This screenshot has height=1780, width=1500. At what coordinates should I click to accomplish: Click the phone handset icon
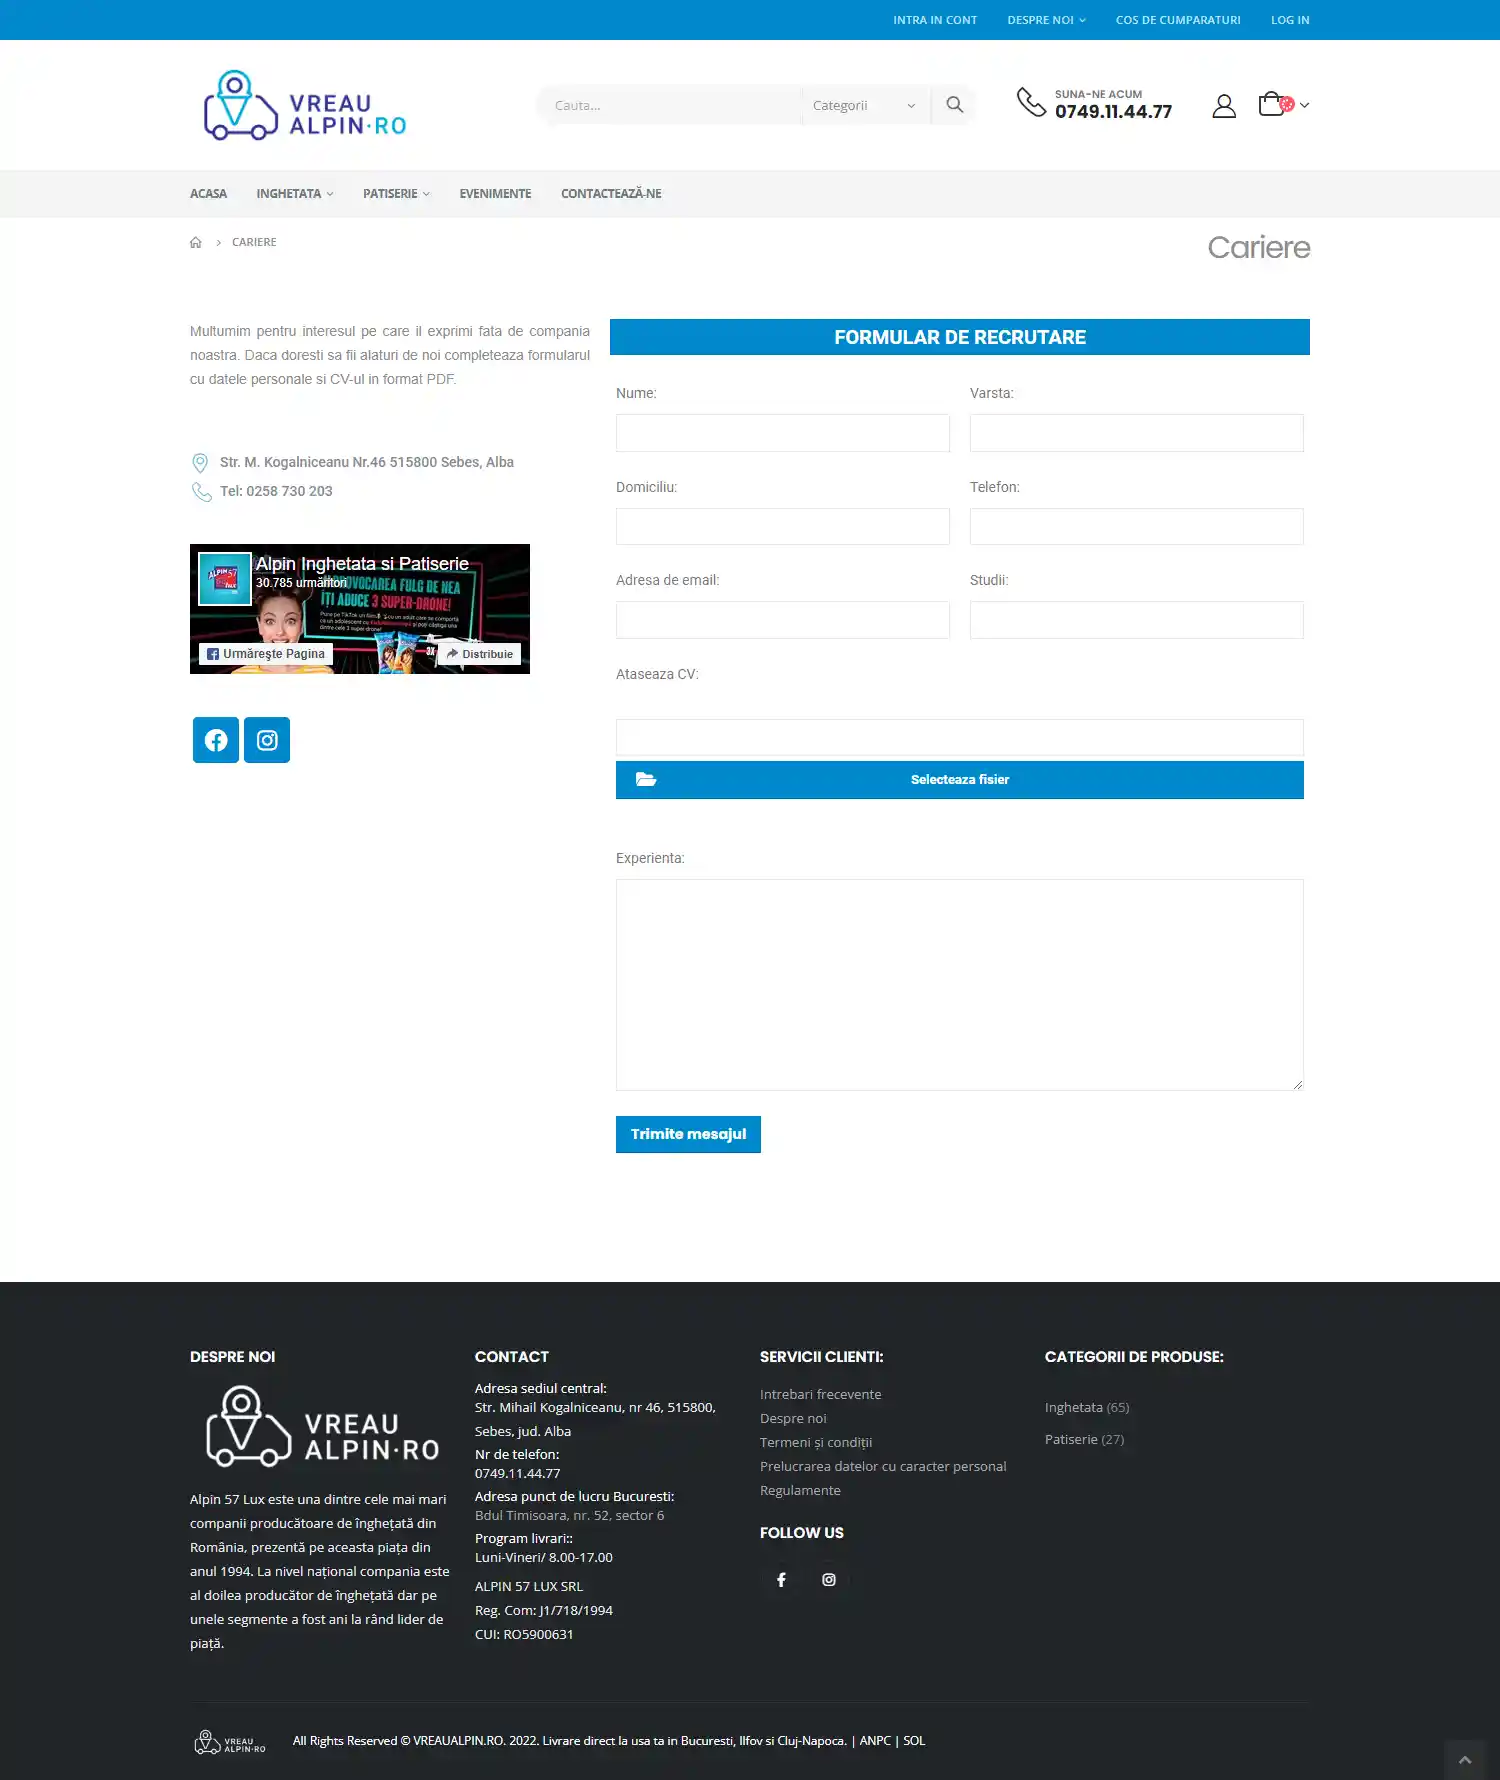pyautogui.click(x=1031, y=102)
